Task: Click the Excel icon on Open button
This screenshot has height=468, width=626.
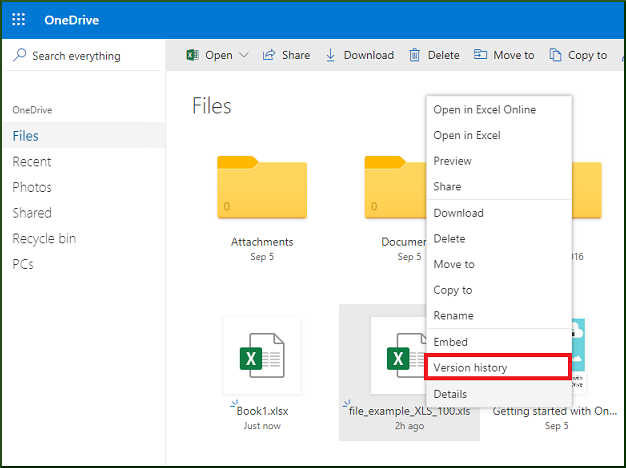Action: click(192, 55)
